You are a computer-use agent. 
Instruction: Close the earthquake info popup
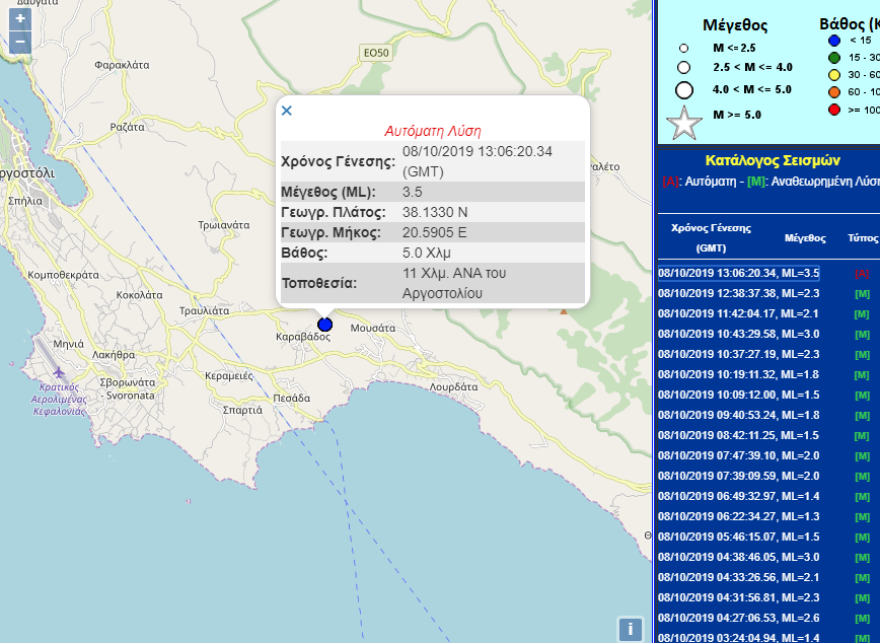click(x=287, y=110)
